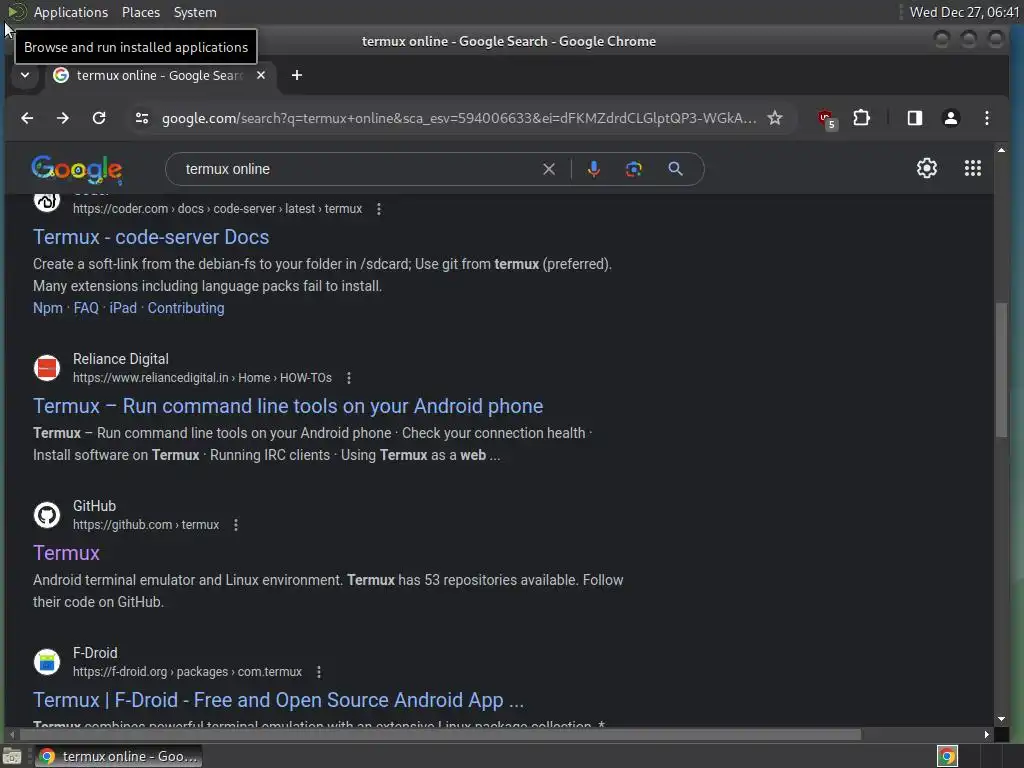Open Termux F-Droid result link
The image size is (1024, 768).
pos(279,700)
